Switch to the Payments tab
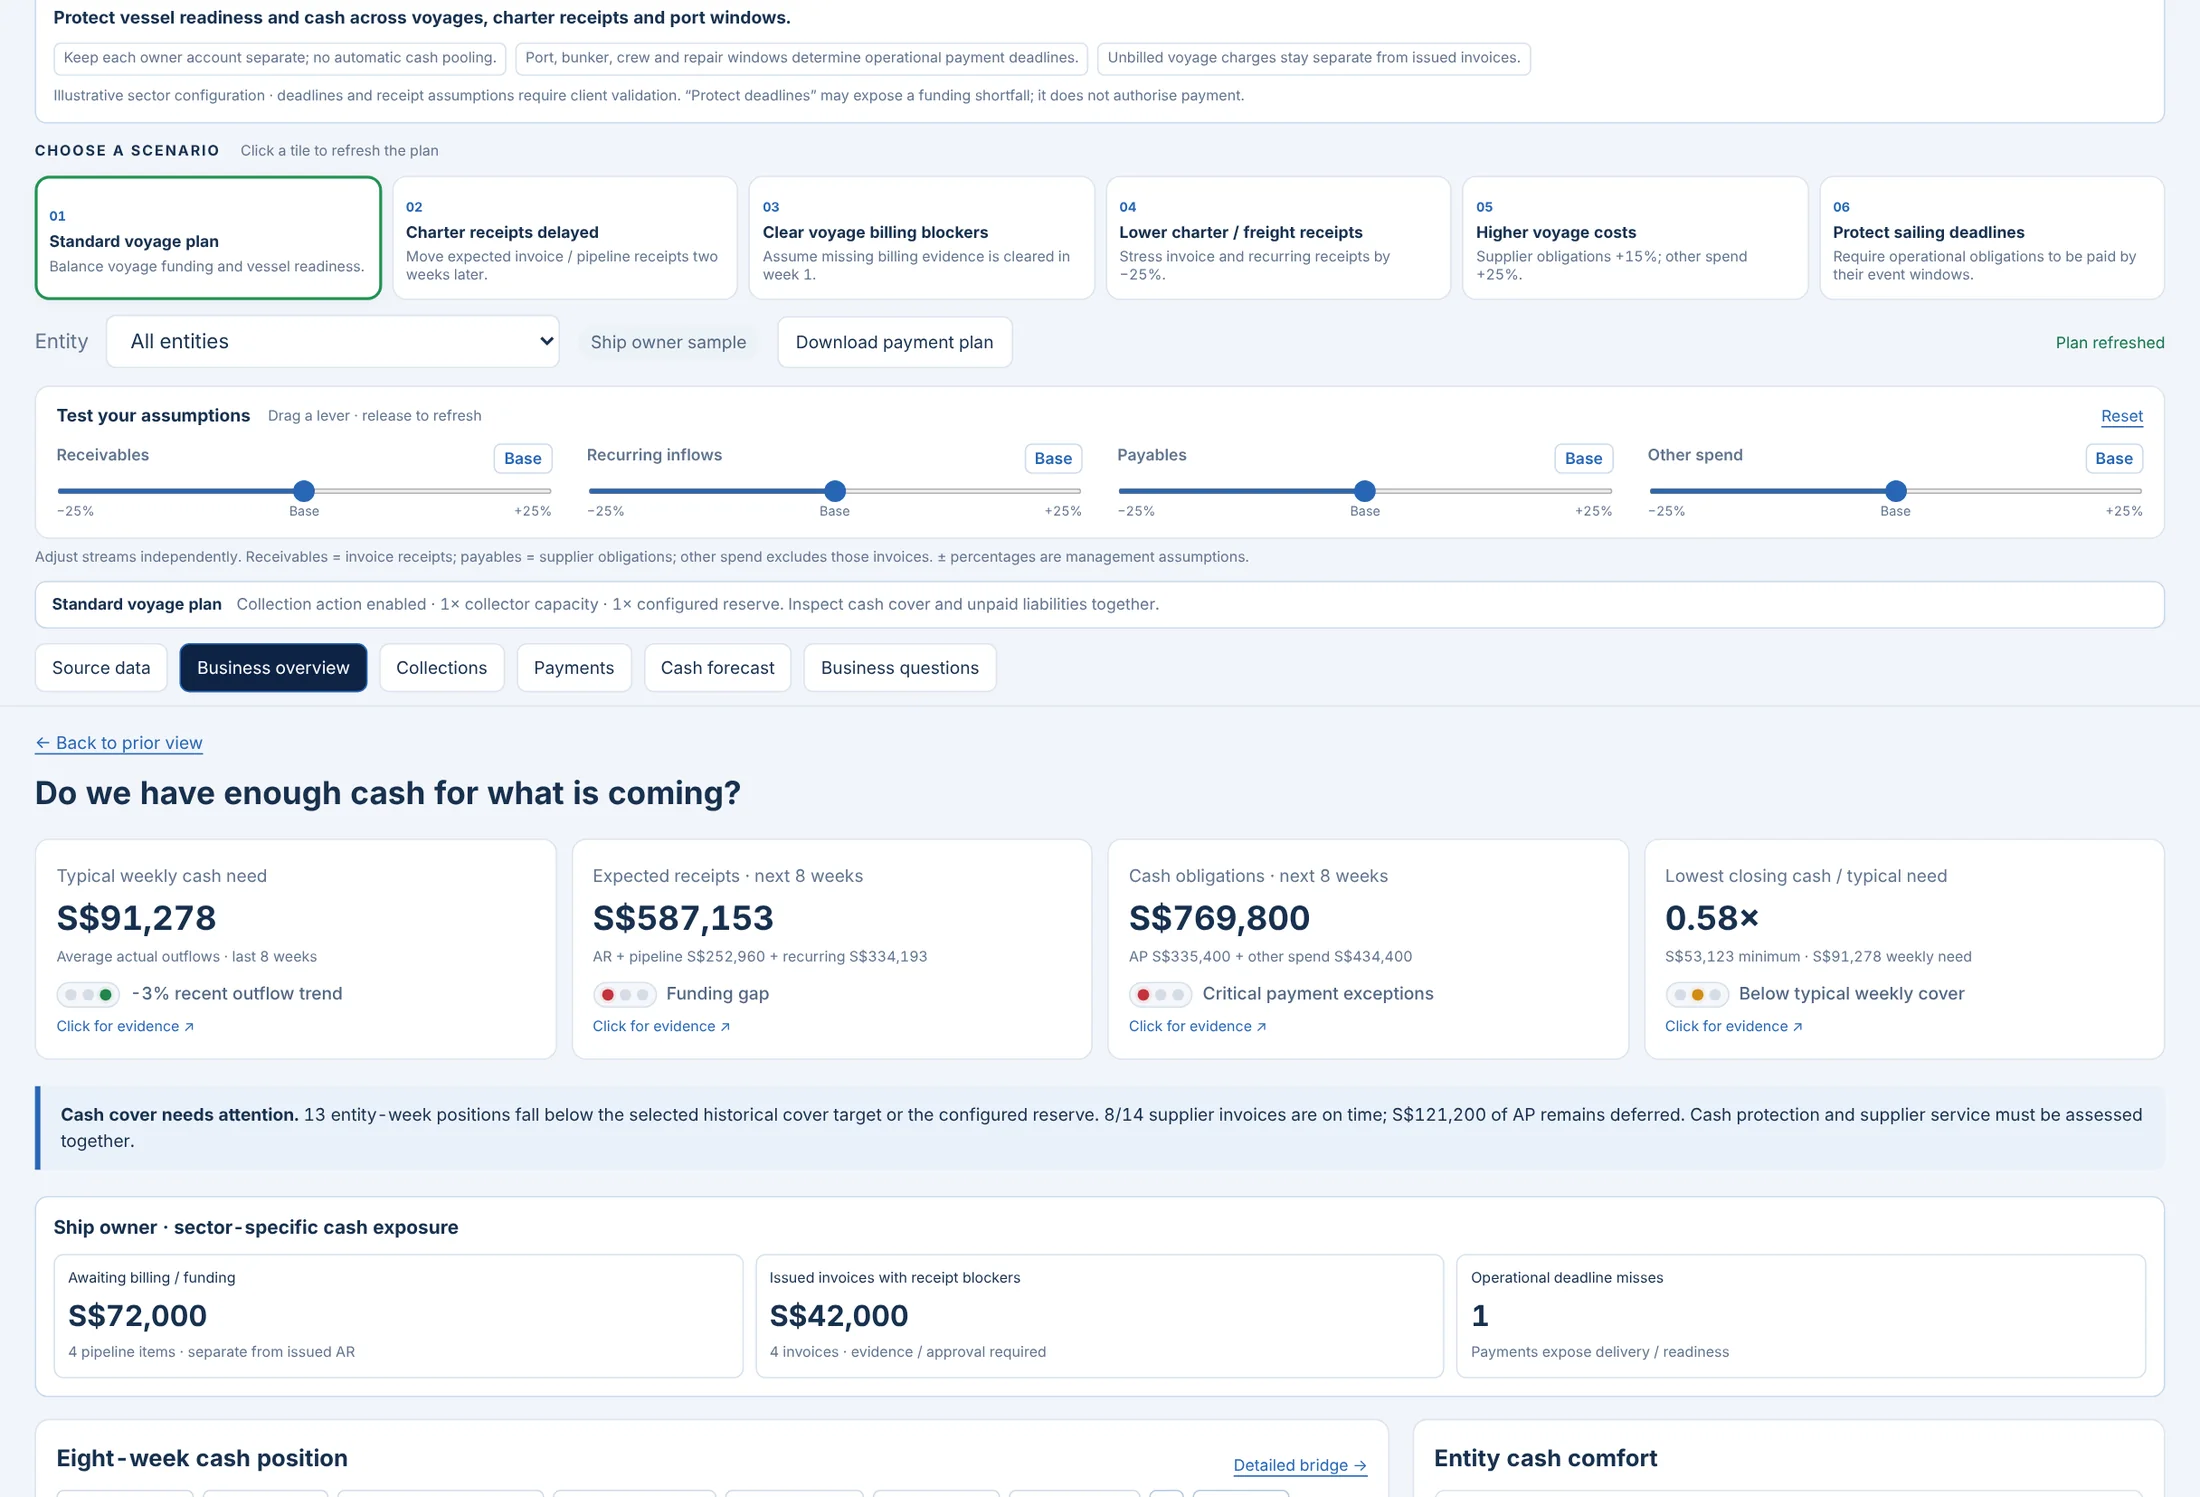The image size is (2200, 1497). click(574, 668)
